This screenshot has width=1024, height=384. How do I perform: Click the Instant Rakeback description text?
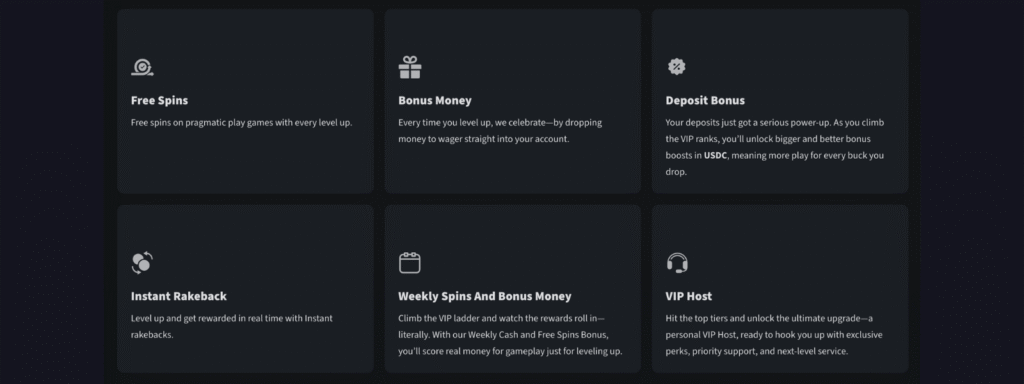[232, 326]
